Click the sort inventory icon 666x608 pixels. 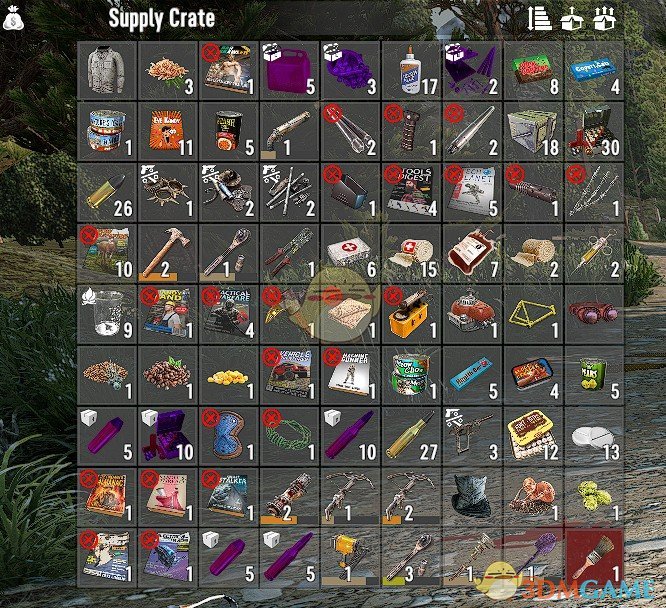pyautogui.click(x=539, y=19)
